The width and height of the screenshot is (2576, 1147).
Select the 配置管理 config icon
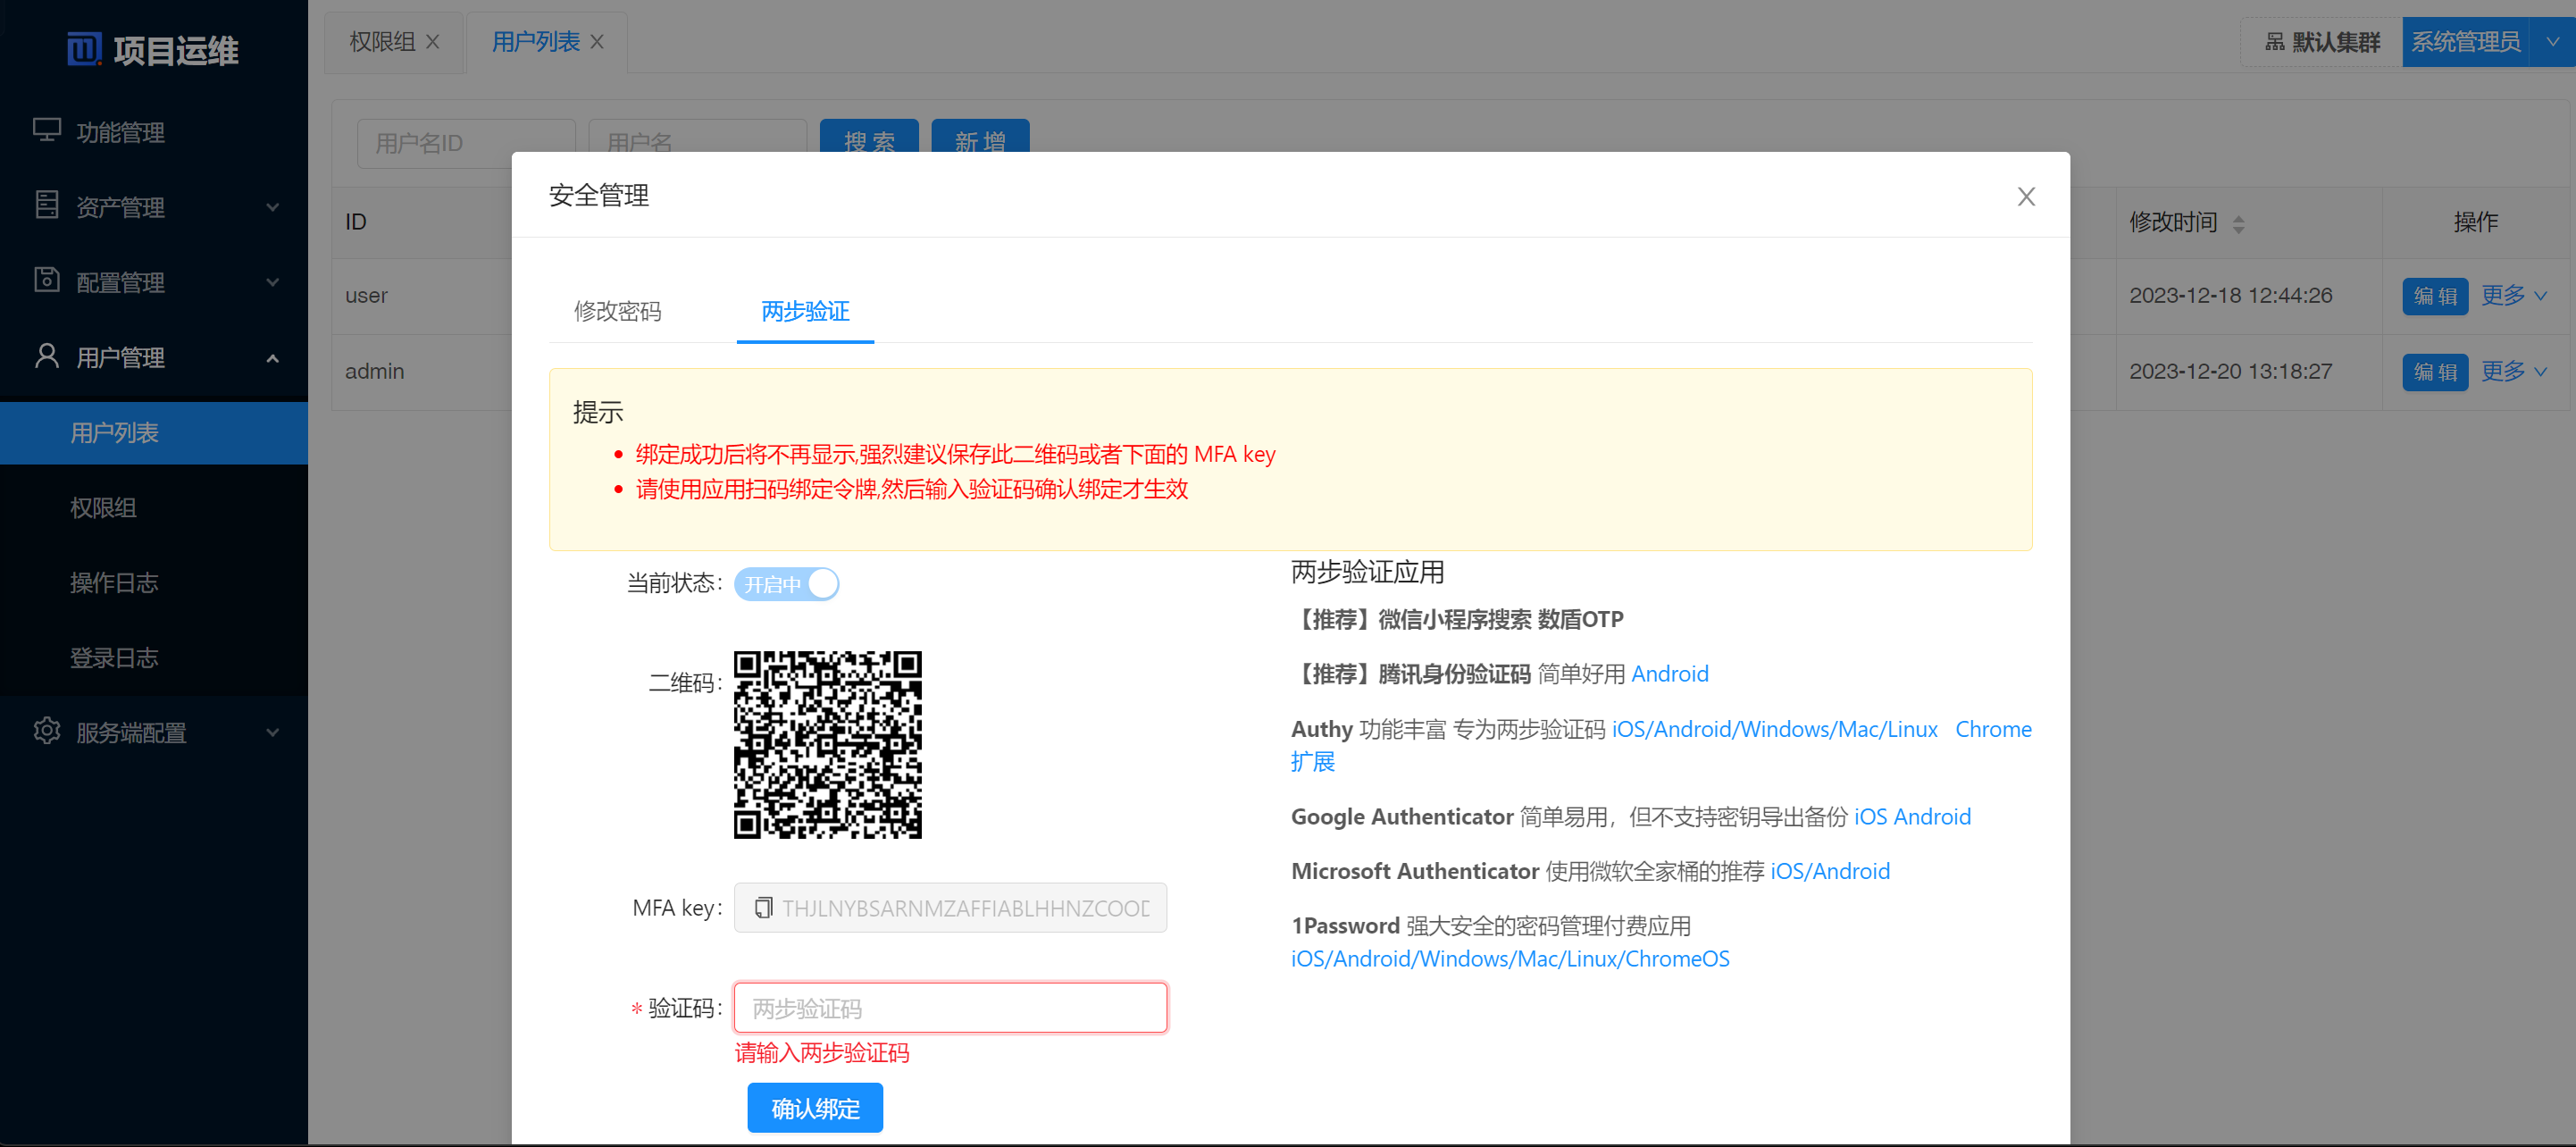click(x=47, y=281)
